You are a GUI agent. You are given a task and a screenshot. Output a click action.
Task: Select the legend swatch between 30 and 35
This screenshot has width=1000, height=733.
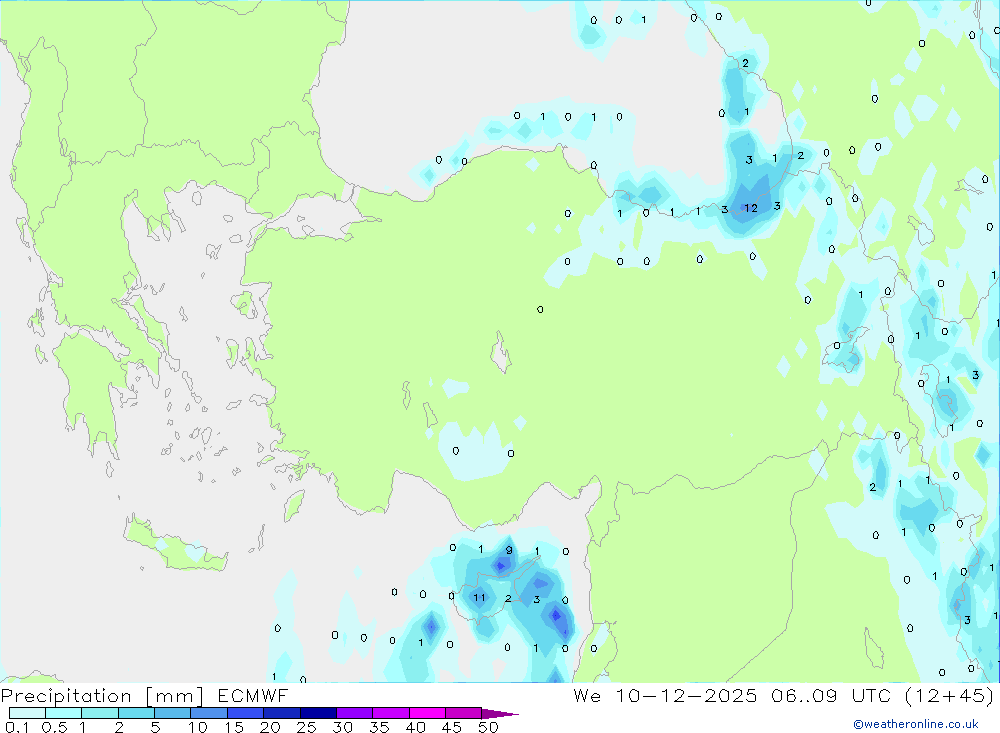click(355, 713)
